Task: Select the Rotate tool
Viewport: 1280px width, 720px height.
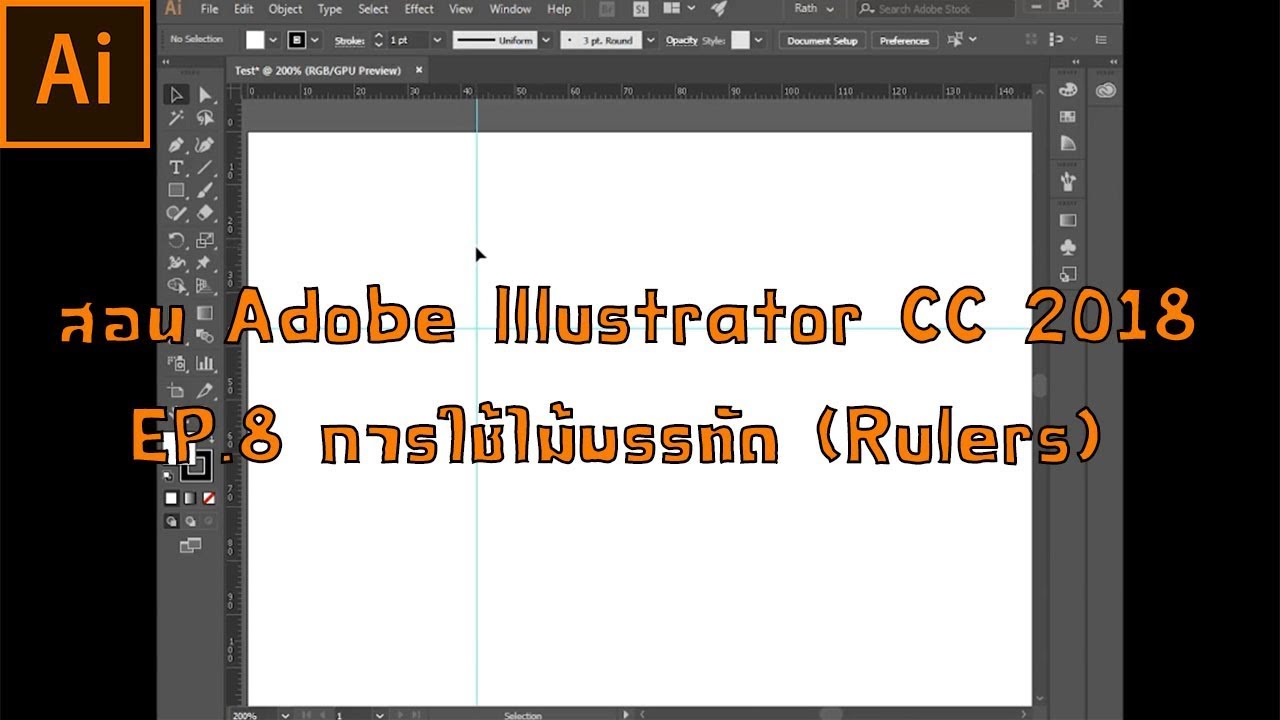Action: coord(177,240)
